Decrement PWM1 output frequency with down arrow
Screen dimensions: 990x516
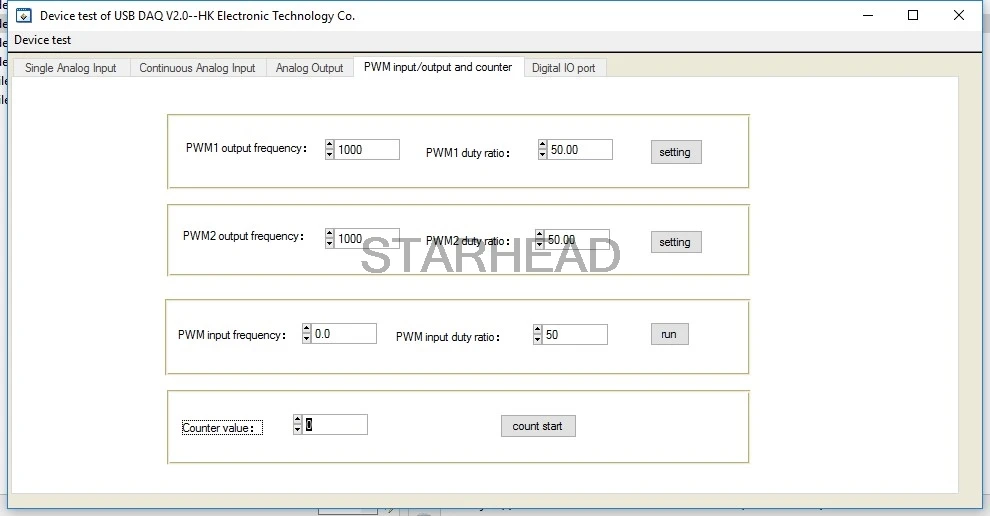pyautogui.click(x=330, y=155)
